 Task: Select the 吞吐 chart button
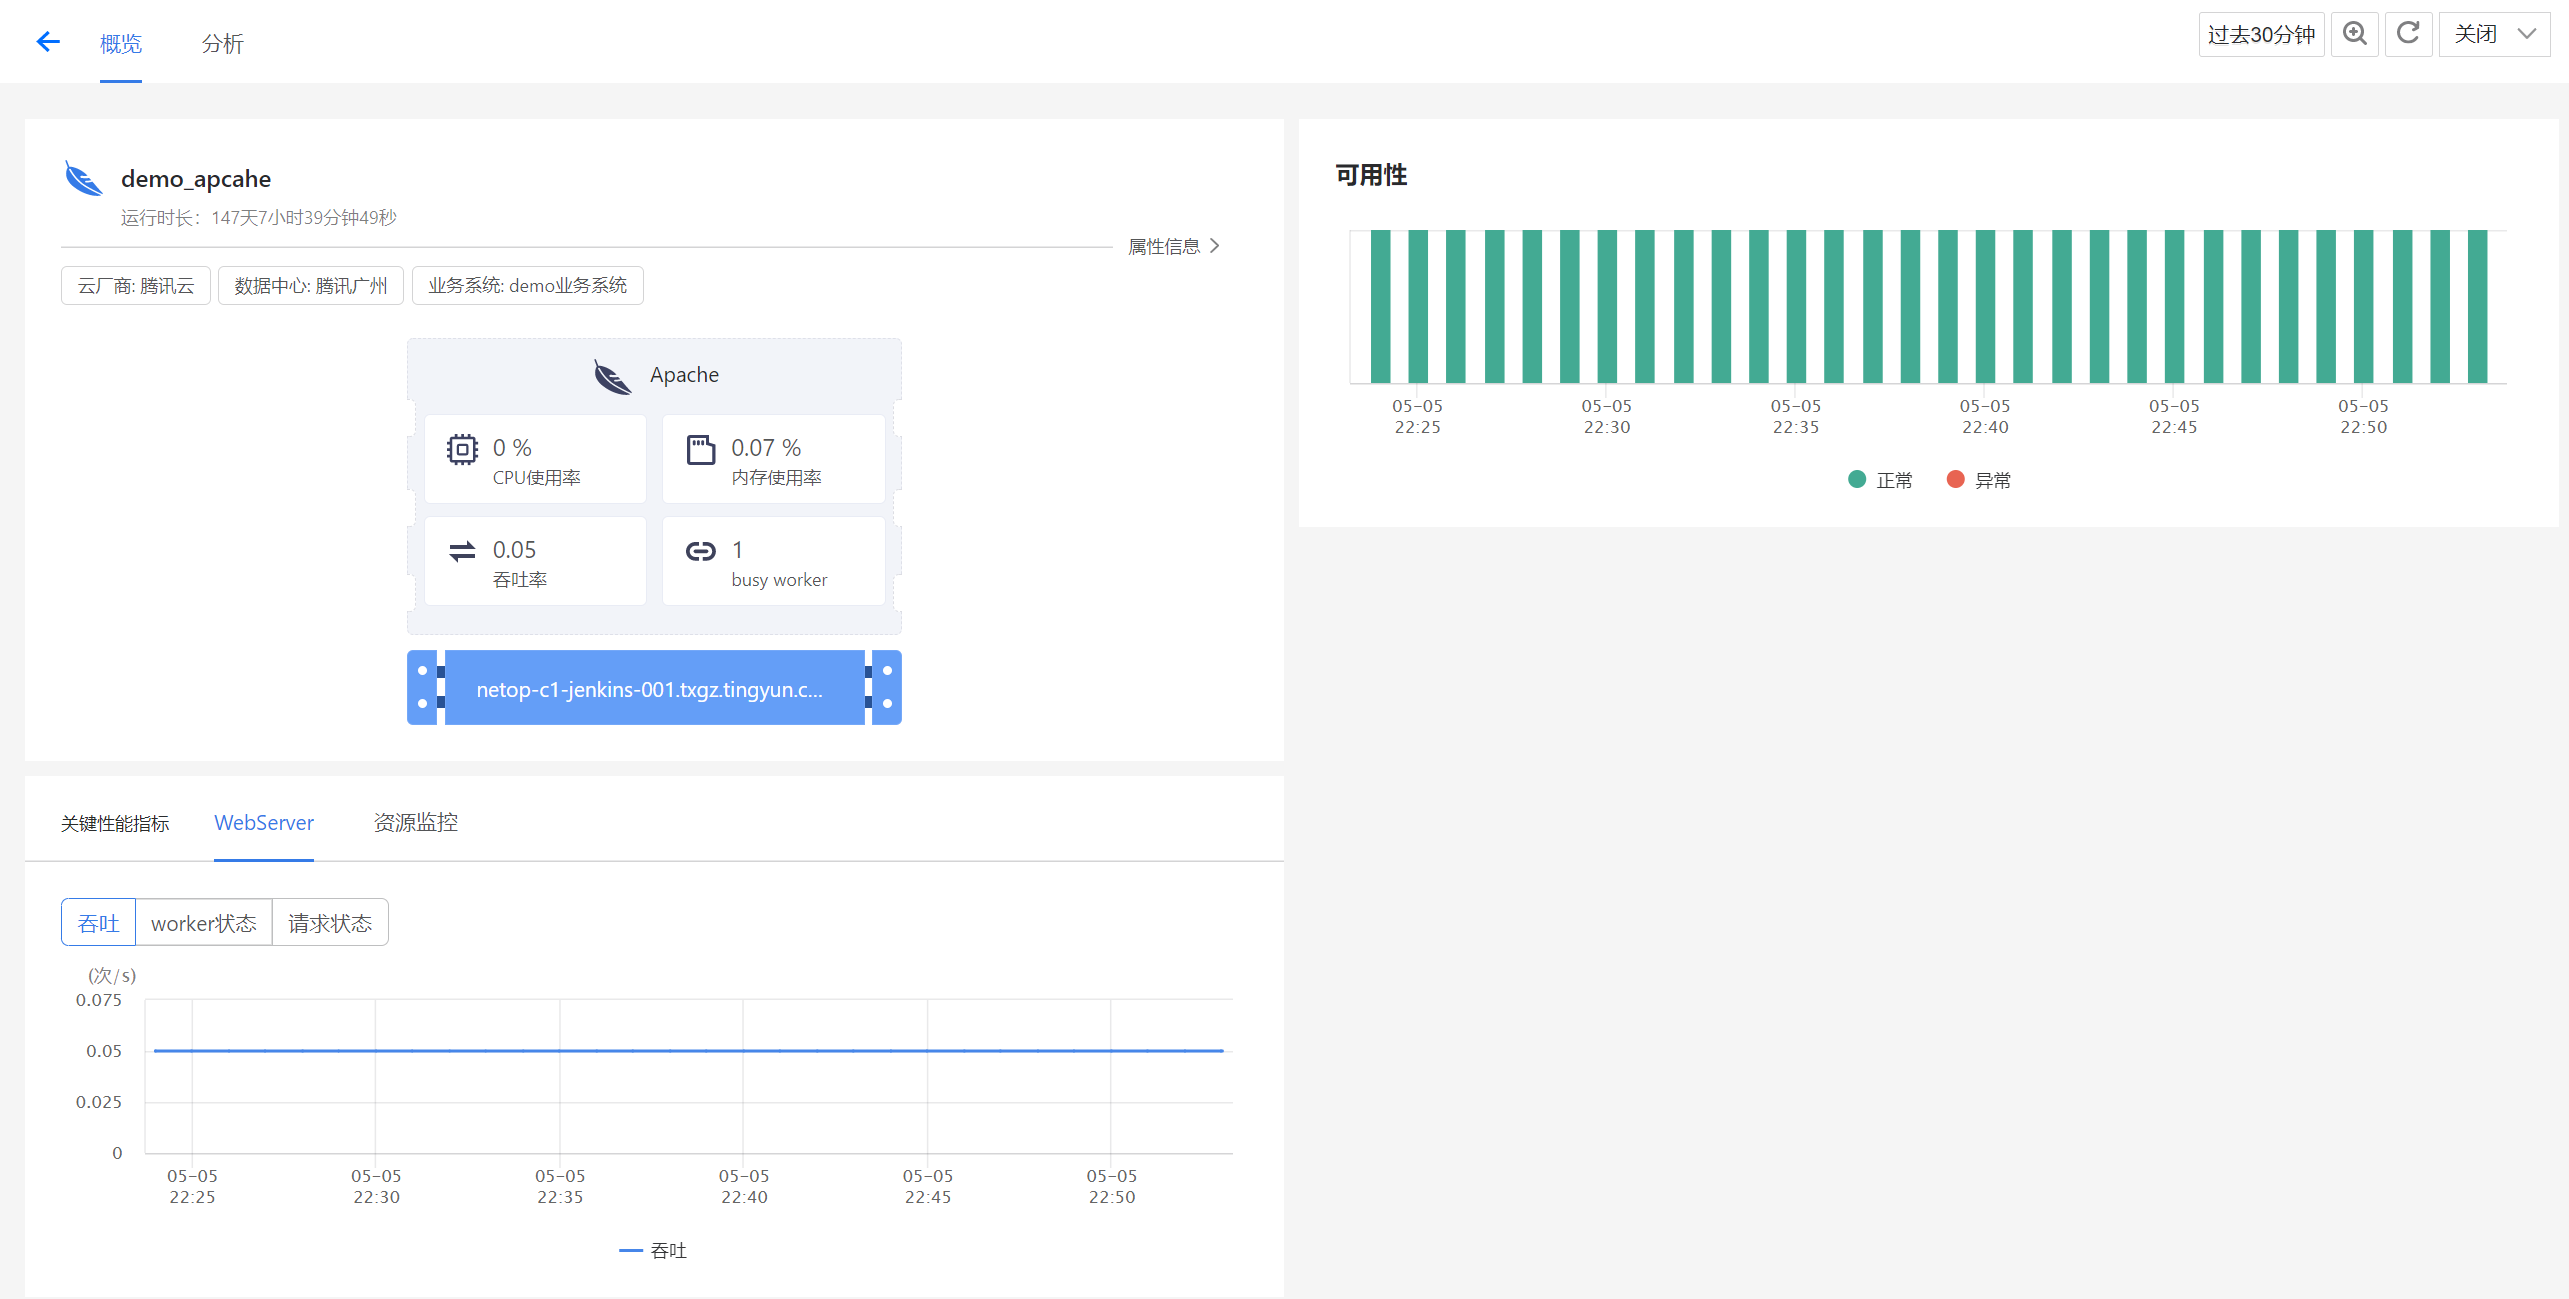click(x=98, y=922)
